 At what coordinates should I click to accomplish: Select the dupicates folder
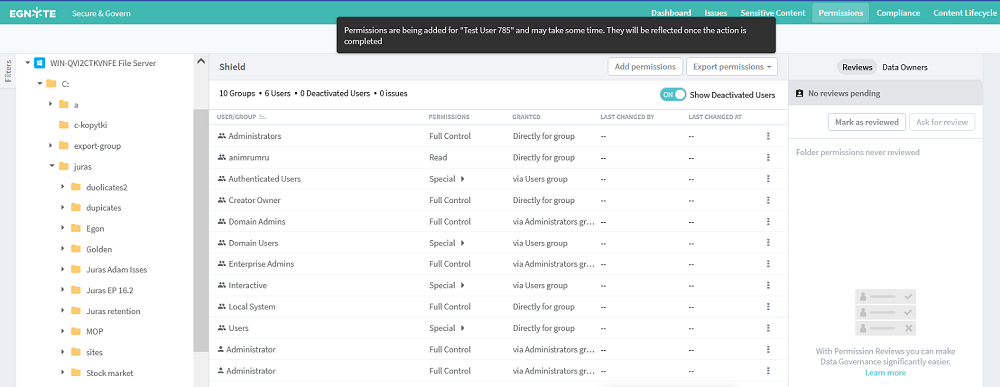[x=103, y=208]
